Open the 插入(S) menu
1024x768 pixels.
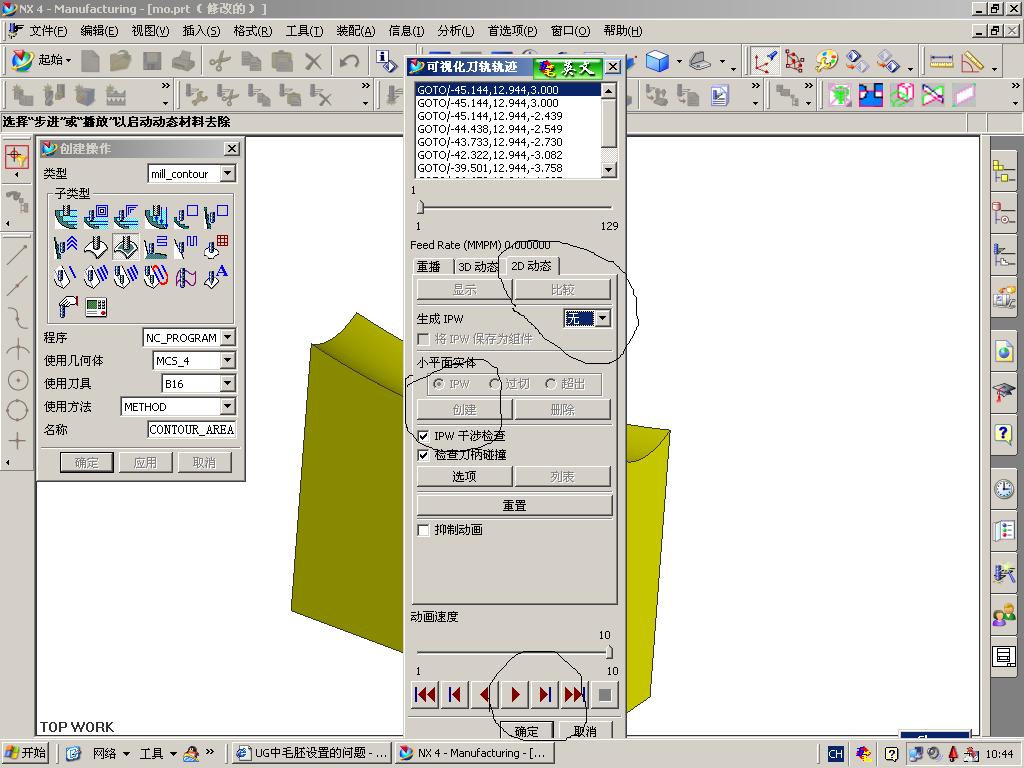tap(201, 31)
